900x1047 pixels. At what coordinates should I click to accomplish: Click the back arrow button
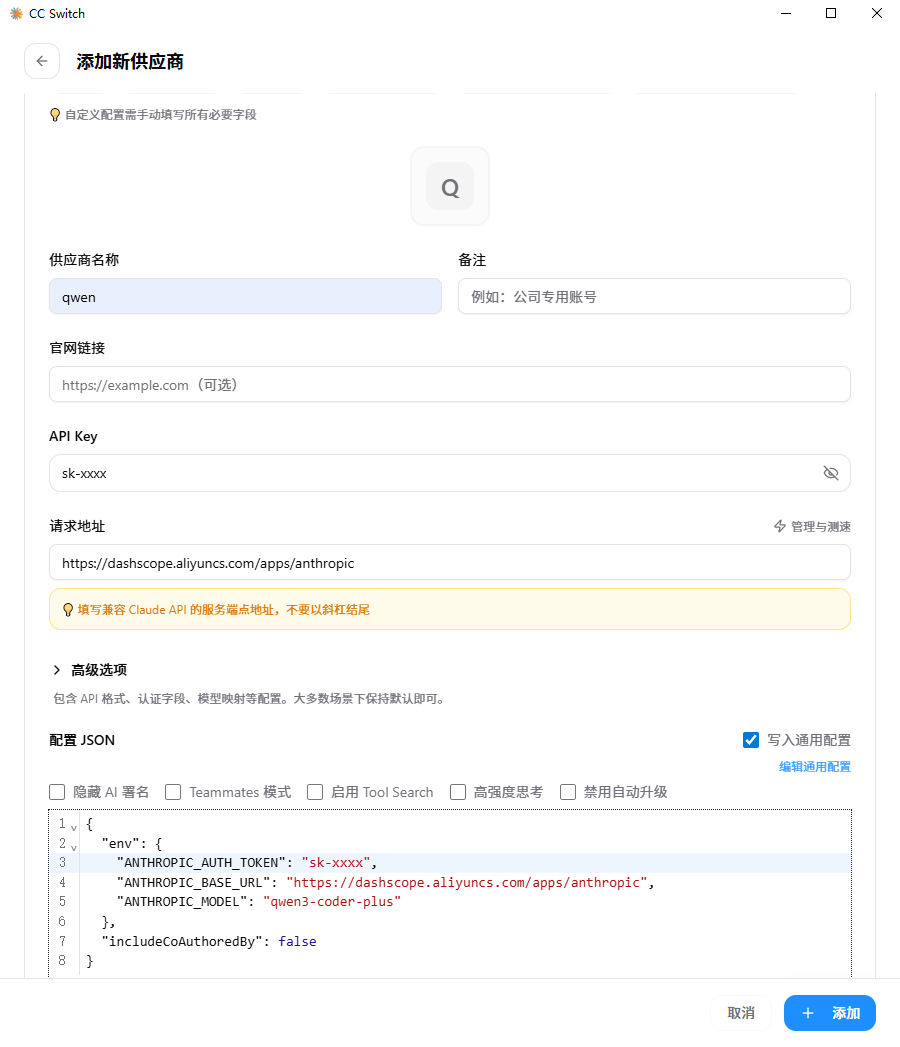[x=41, y=61]
